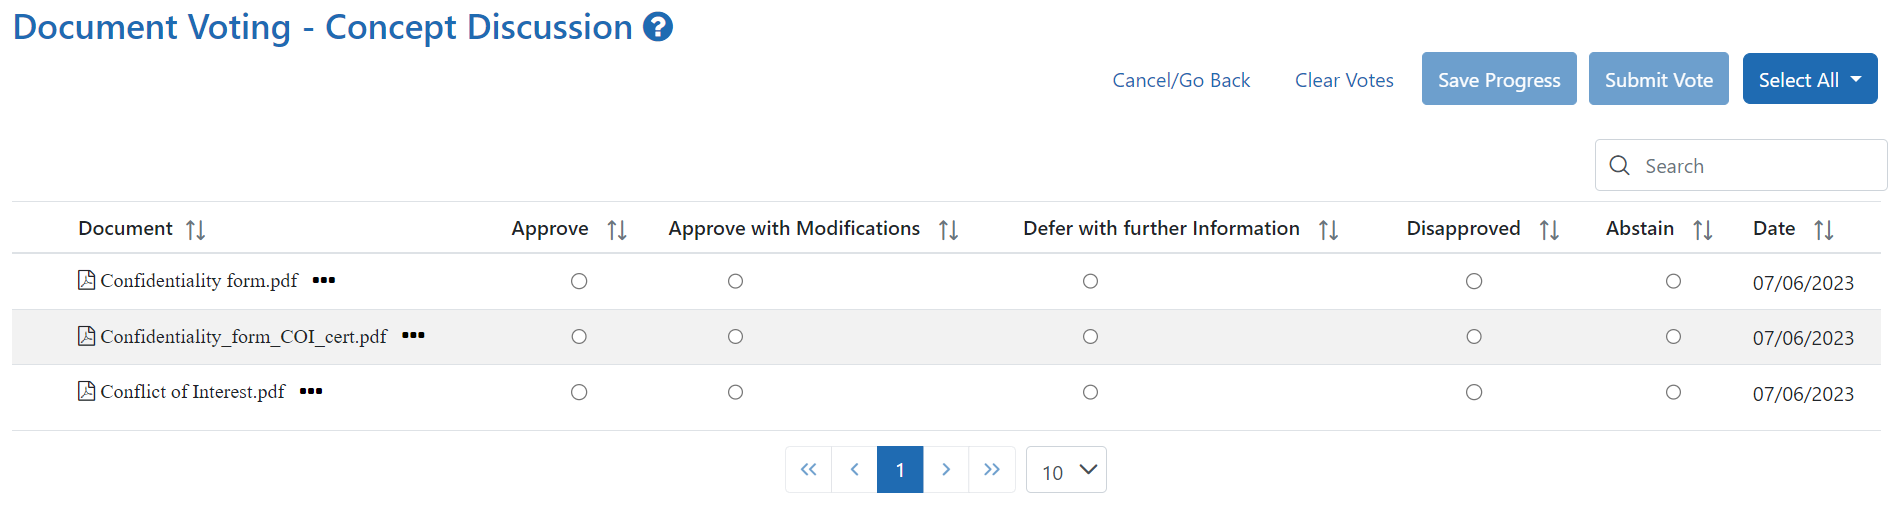Go to the last page of results
The image size is (1894, 507).
click(992, 469)
